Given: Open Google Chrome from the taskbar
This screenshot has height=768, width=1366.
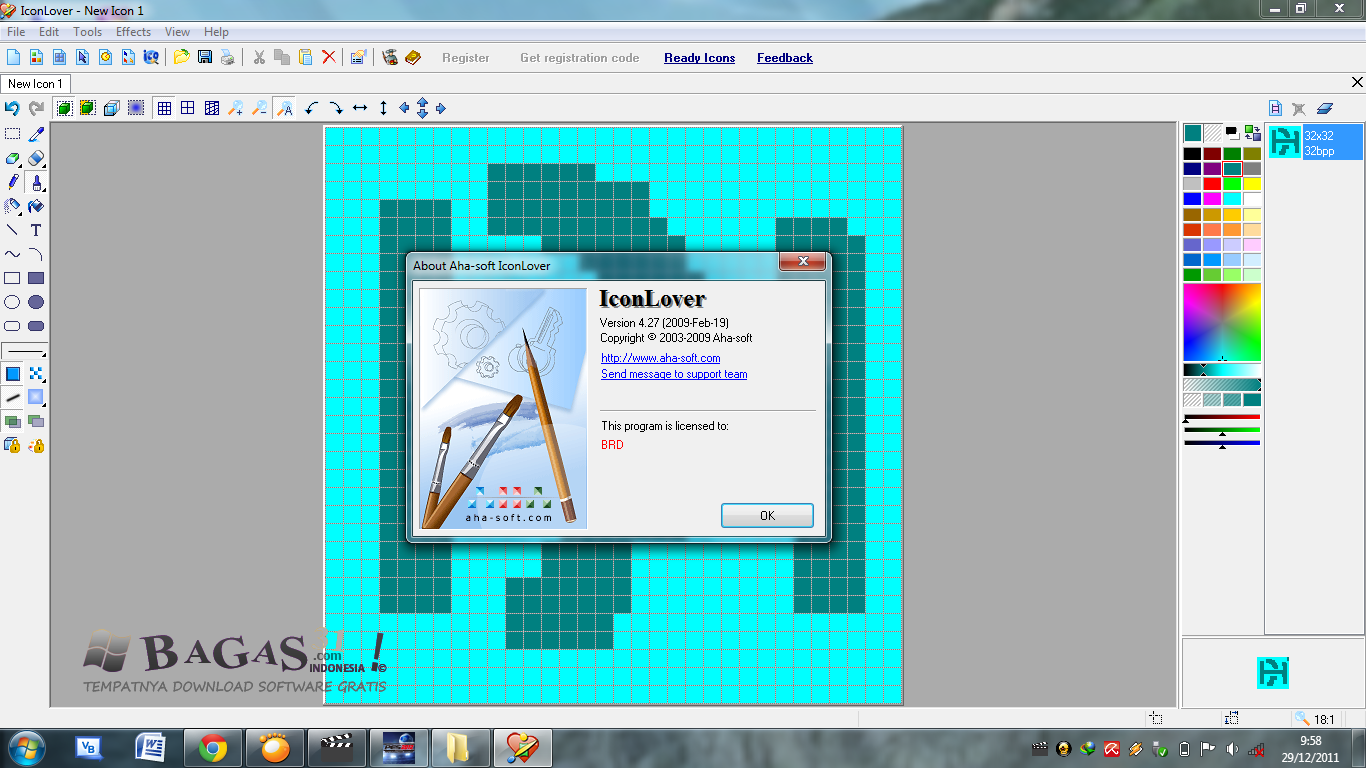Looking at the screenshot, I should pyautogui.click(x=212, y=748).
